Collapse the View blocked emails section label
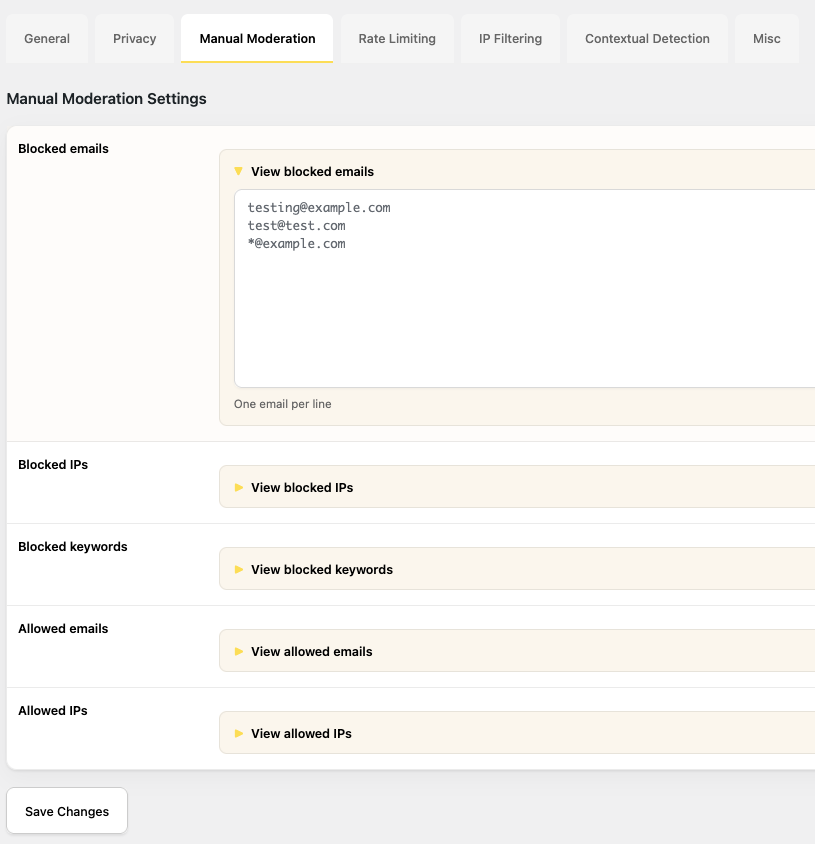815x844 pixels. coord(312,172)
